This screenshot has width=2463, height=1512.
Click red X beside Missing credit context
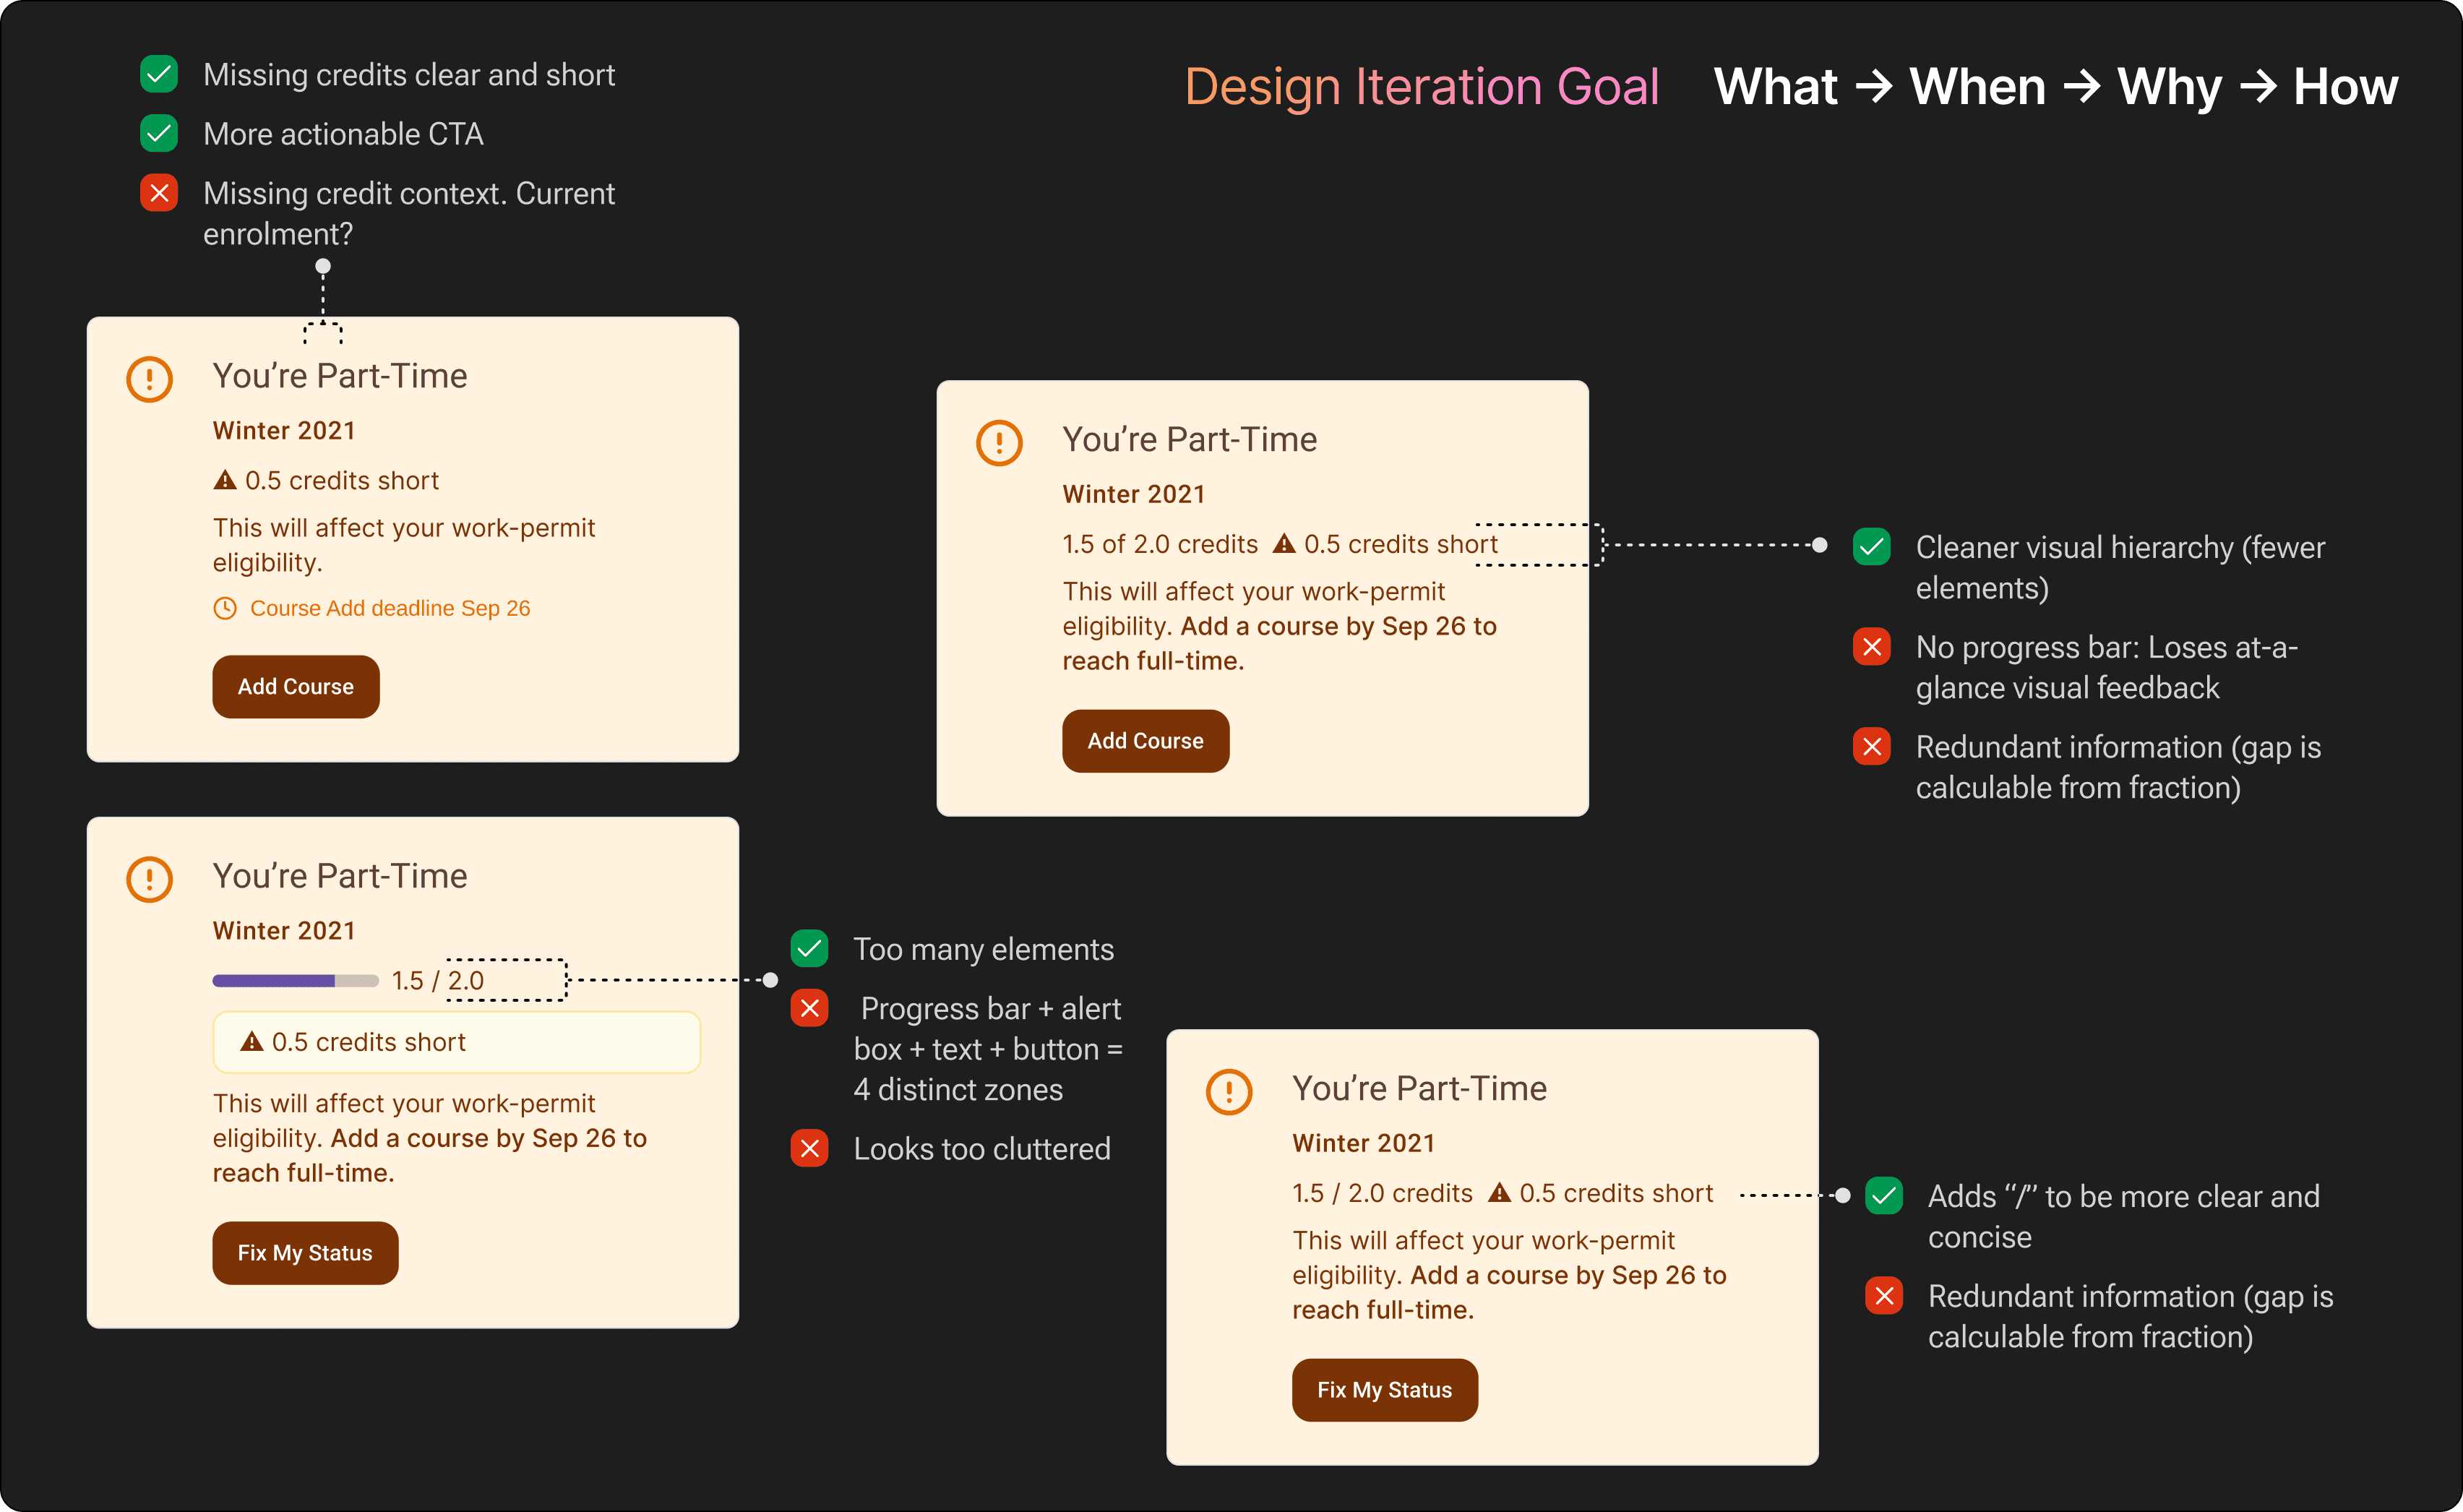159,192
